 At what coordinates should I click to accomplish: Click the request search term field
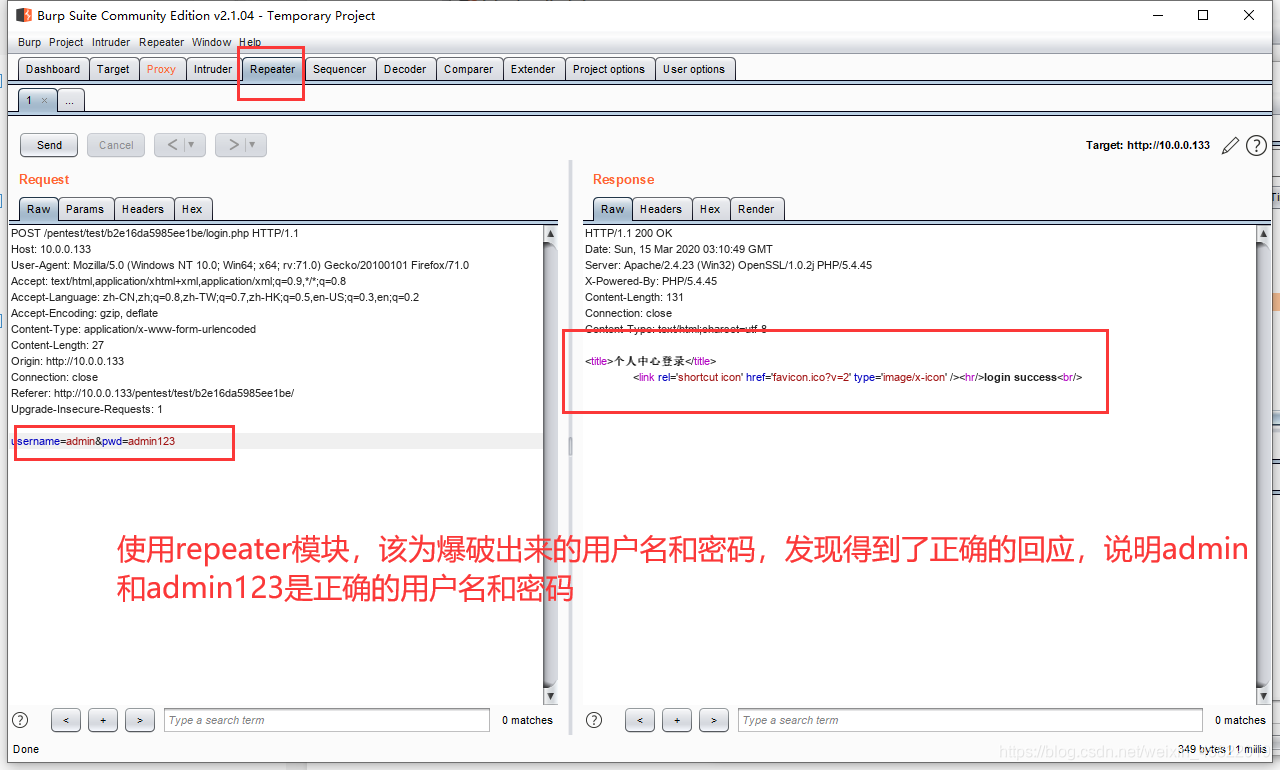tap(327, 720)
